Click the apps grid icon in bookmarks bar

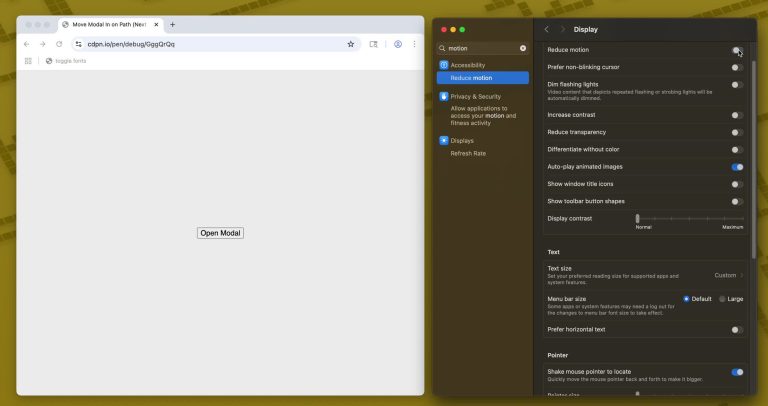[x=28, y=61]
